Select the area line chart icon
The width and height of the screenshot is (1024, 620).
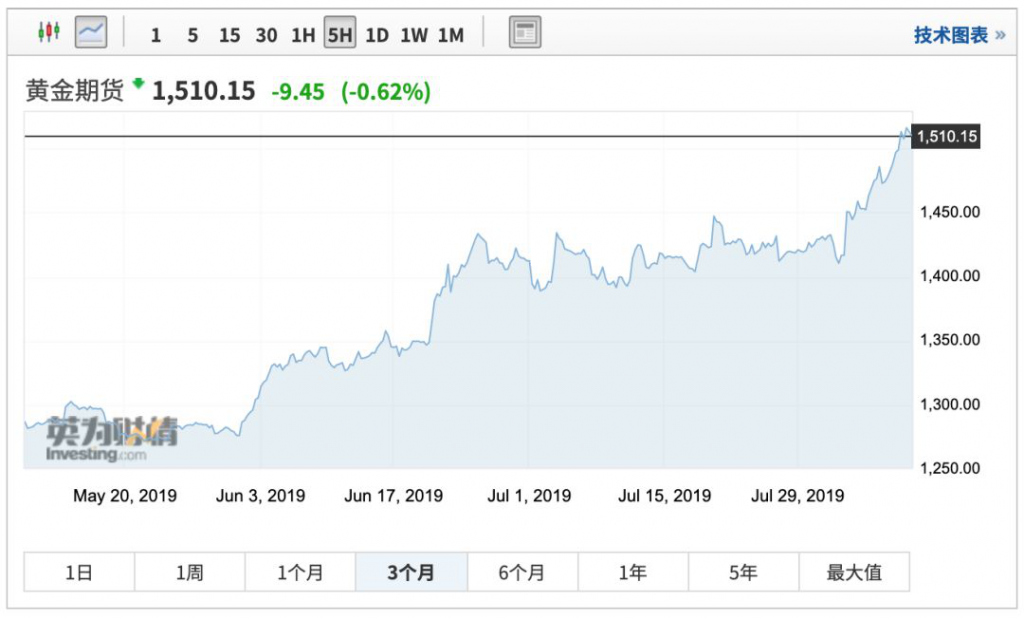click(91, 33)
